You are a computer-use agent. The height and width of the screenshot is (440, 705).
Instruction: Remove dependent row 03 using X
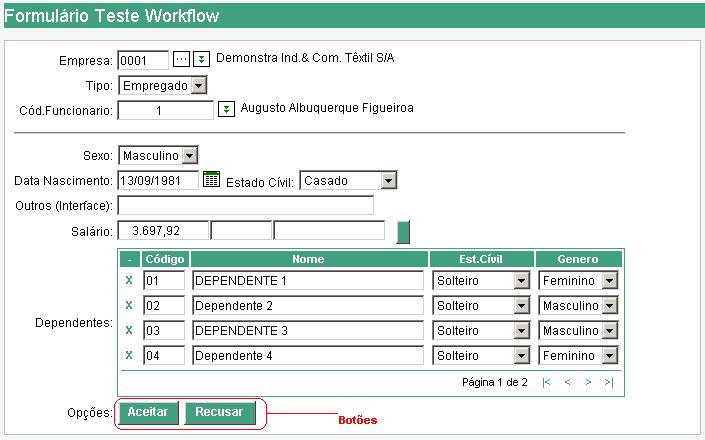click(x=129, y=330)
